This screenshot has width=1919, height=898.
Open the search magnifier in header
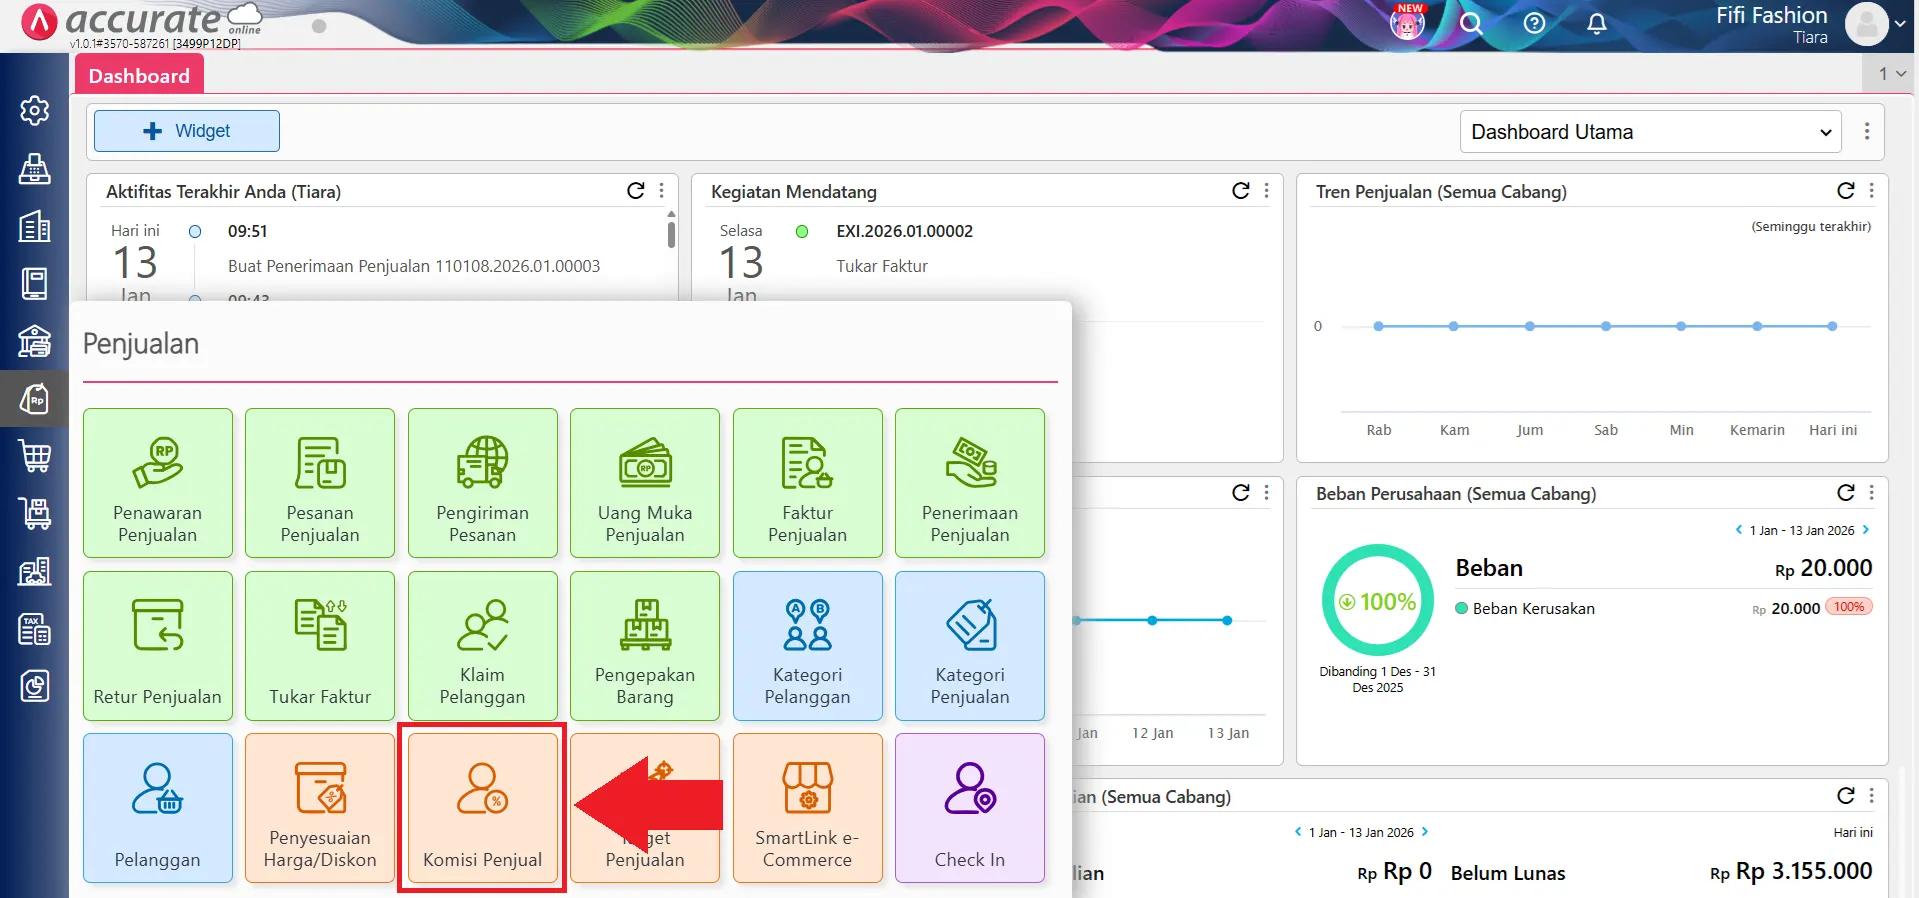(1470, 24)
